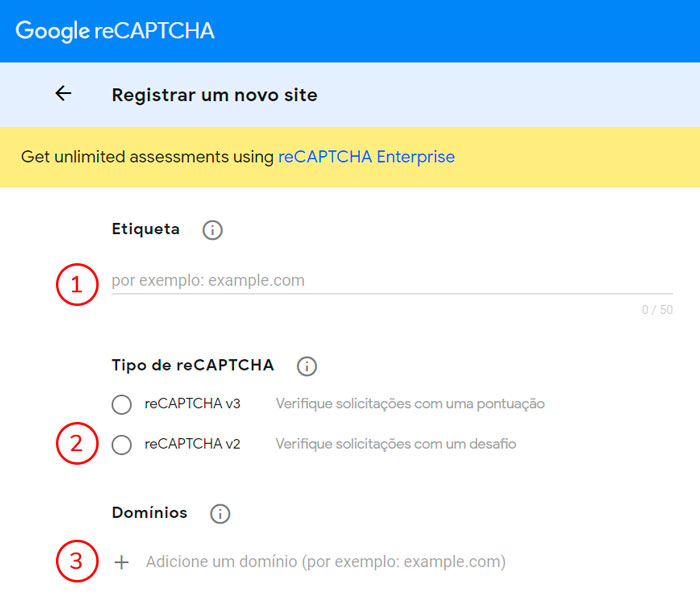Click the 'Get unlimited assessments using' banner text
This screenshot has height=603, width=700.
147,157
